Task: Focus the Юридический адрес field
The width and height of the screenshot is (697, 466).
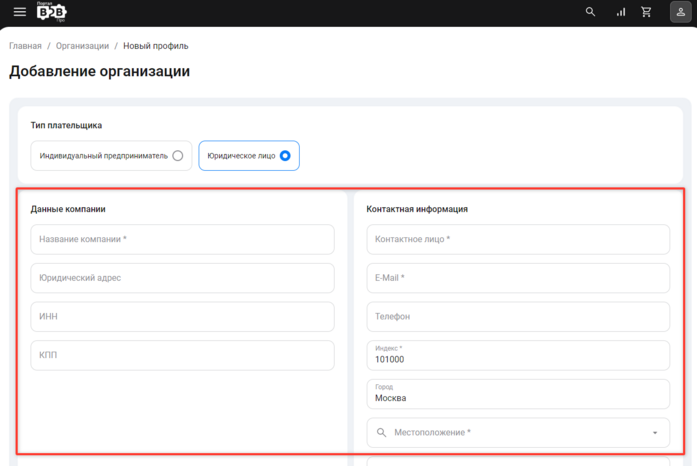Action: tap(182, 278)
